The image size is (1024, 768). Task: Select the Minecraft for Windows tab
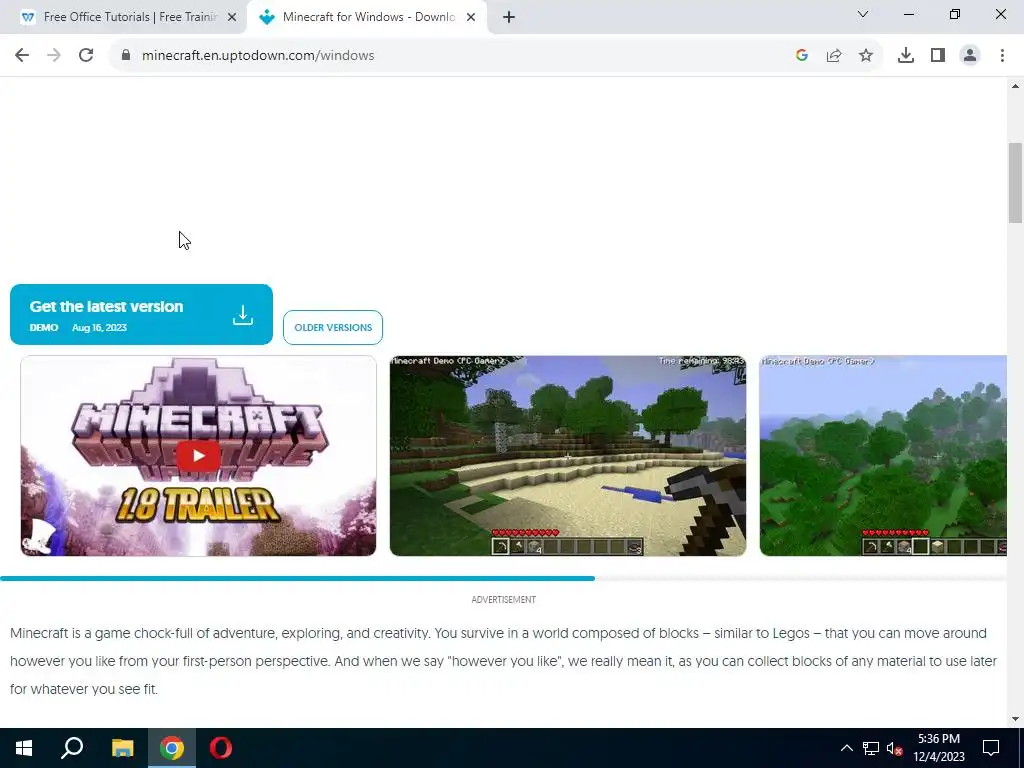367,17
